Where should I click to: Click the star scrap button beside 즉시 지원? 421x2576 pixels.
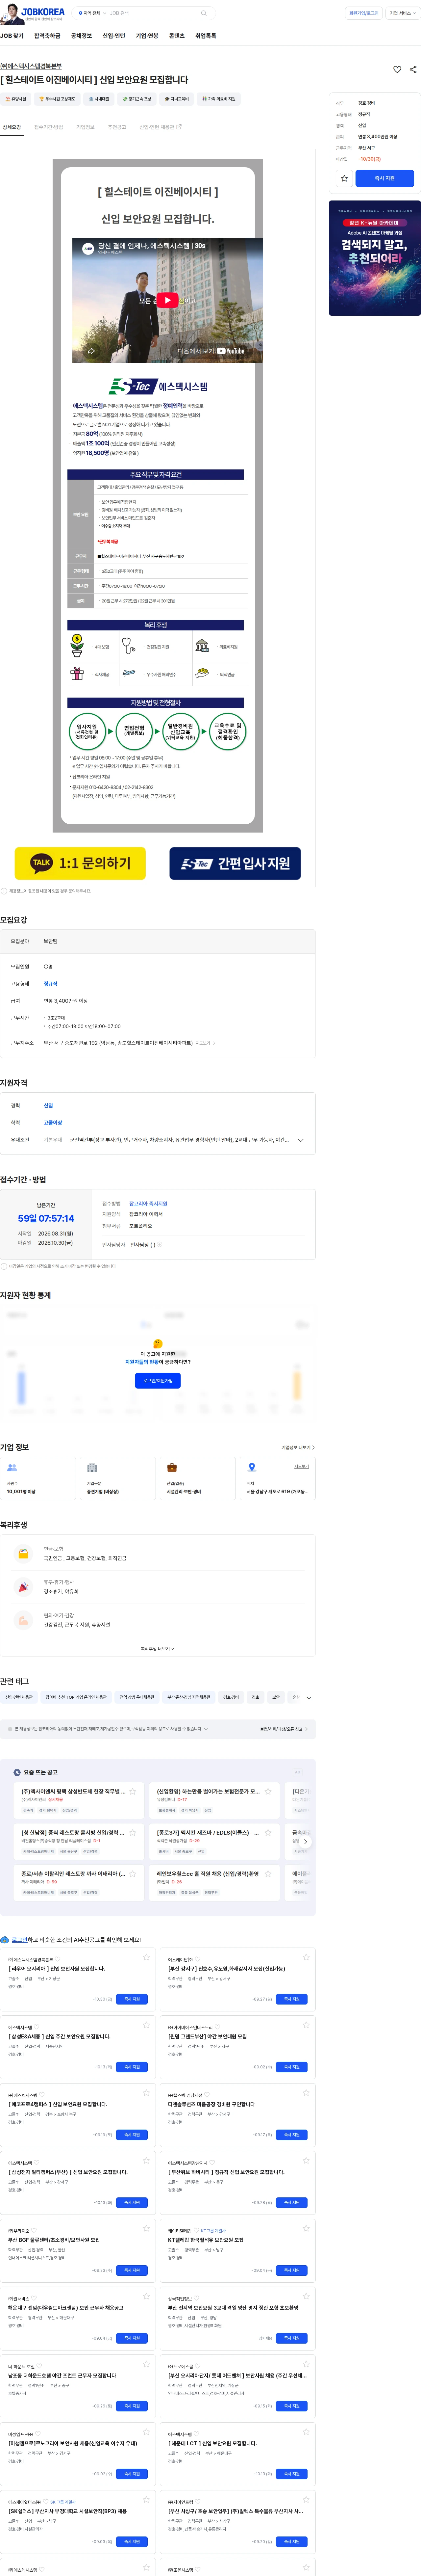[344, 178]
